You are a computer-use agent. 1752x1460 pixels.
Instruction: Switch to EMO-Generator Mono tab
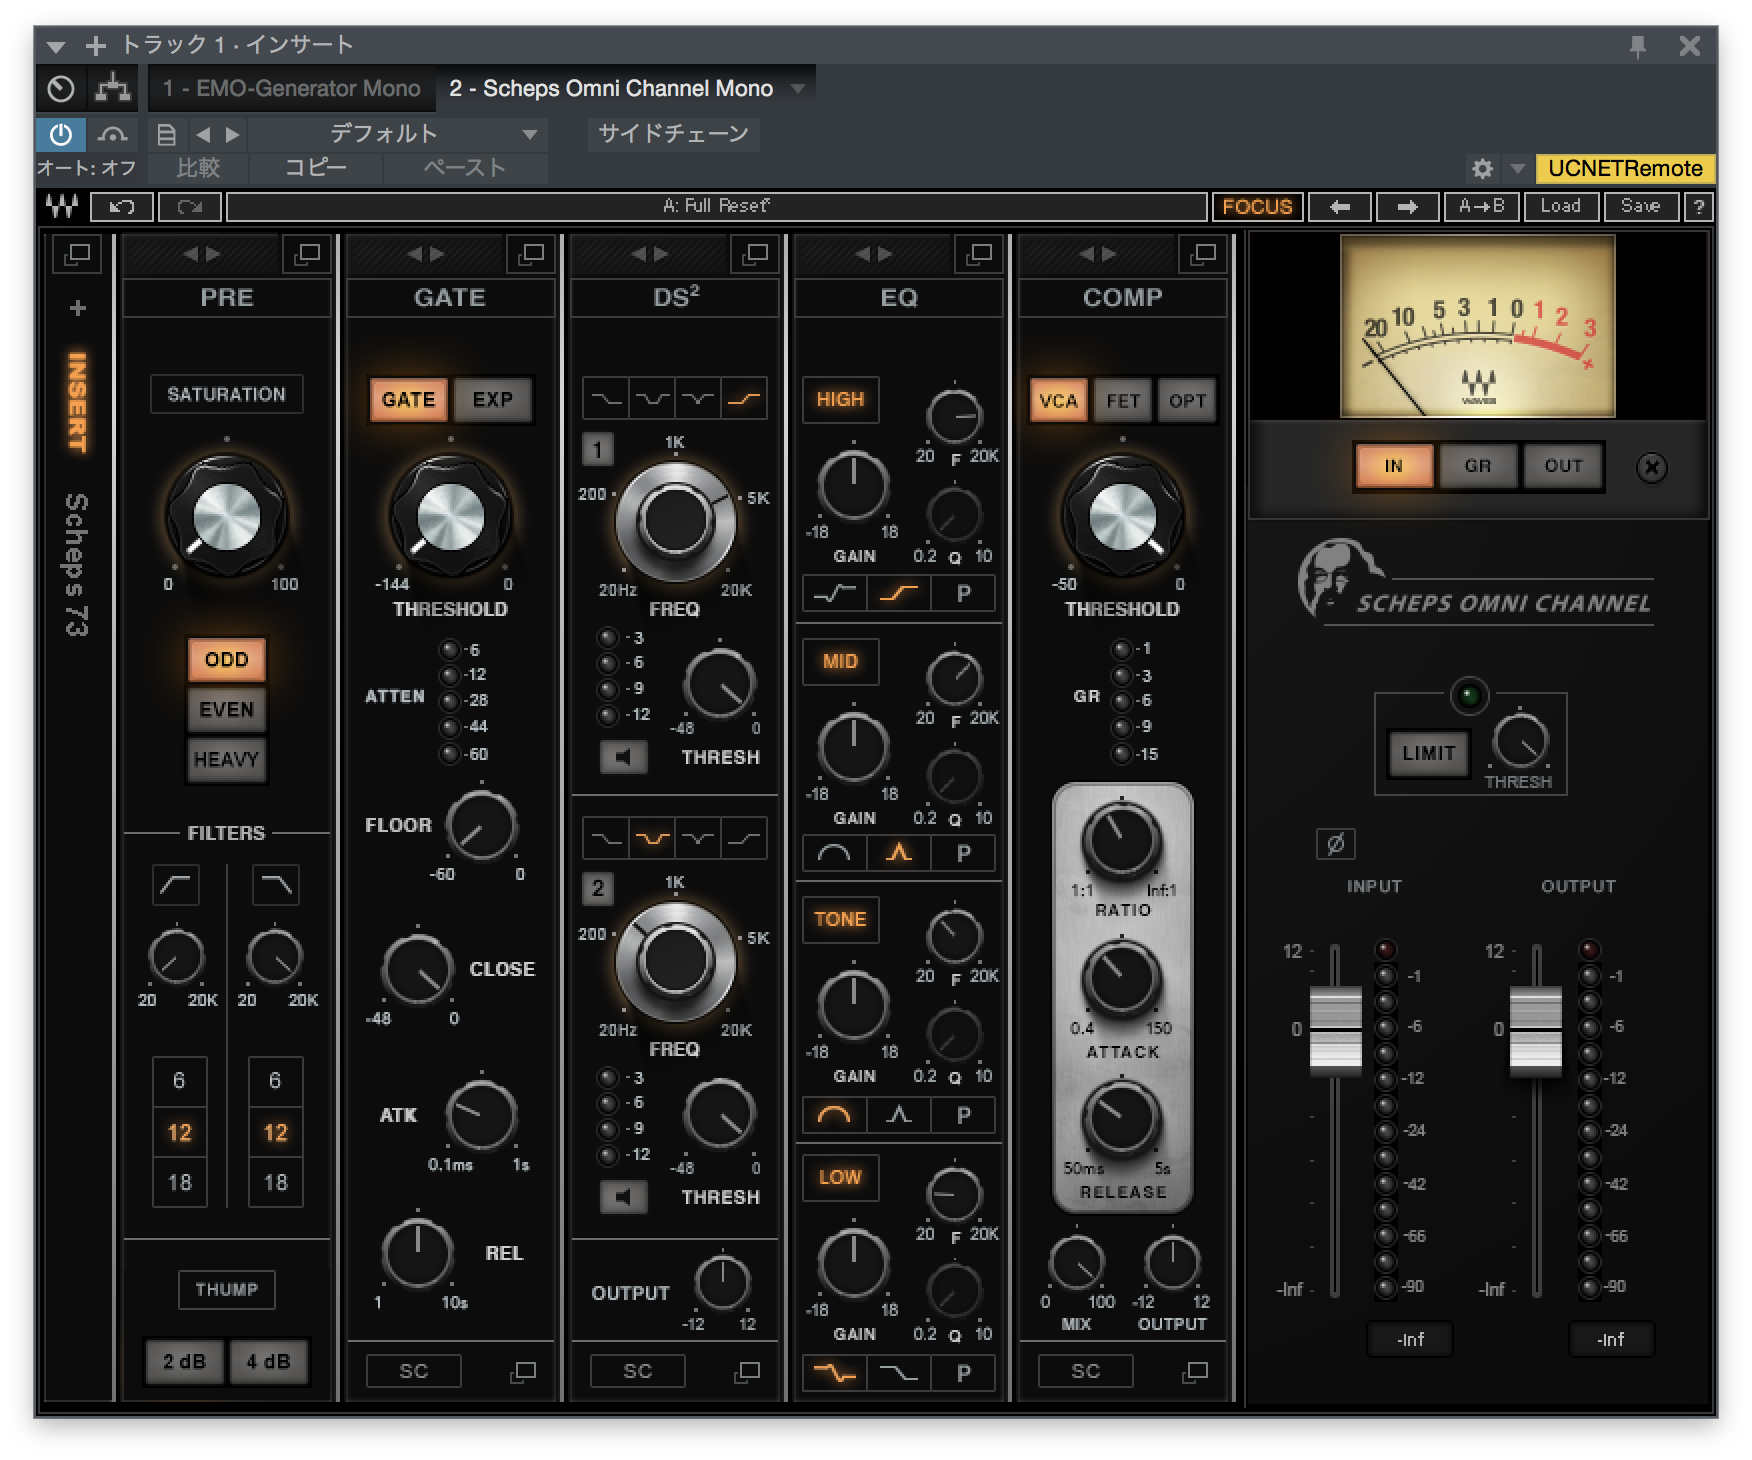[291, 88]
